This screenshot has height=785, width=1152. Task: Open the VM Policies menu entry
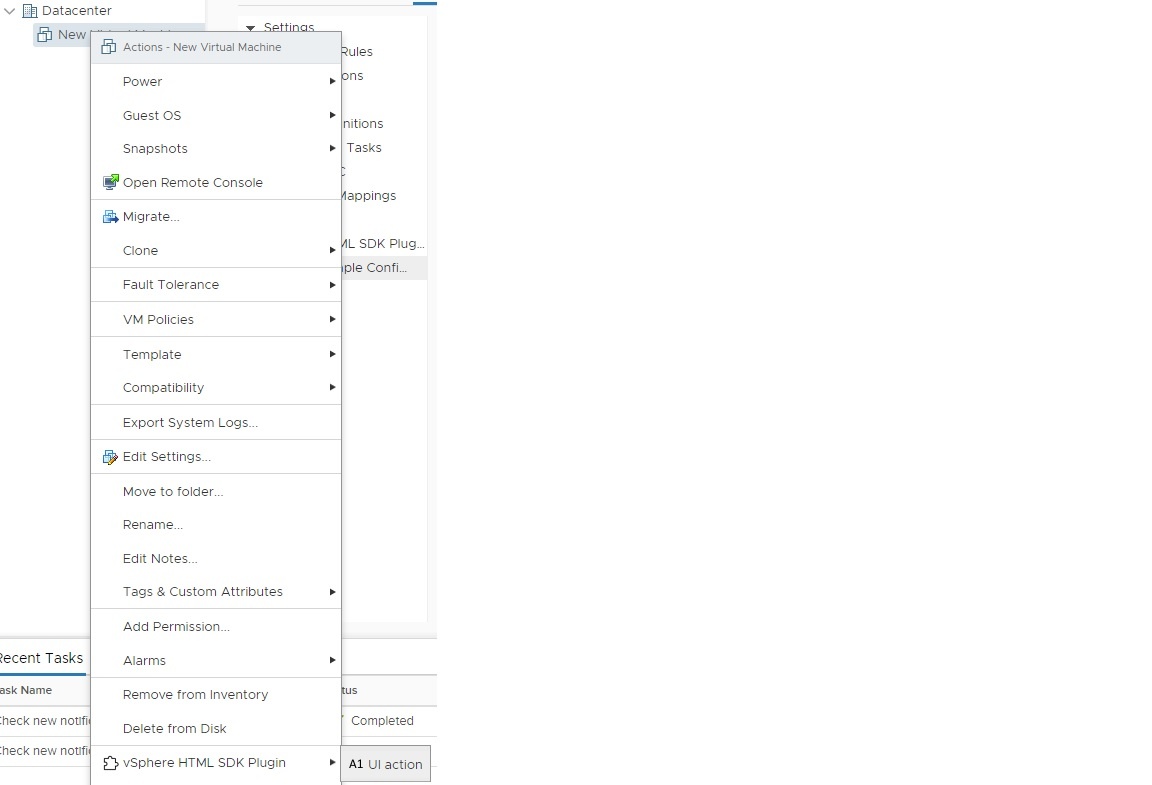coord(216,320)
